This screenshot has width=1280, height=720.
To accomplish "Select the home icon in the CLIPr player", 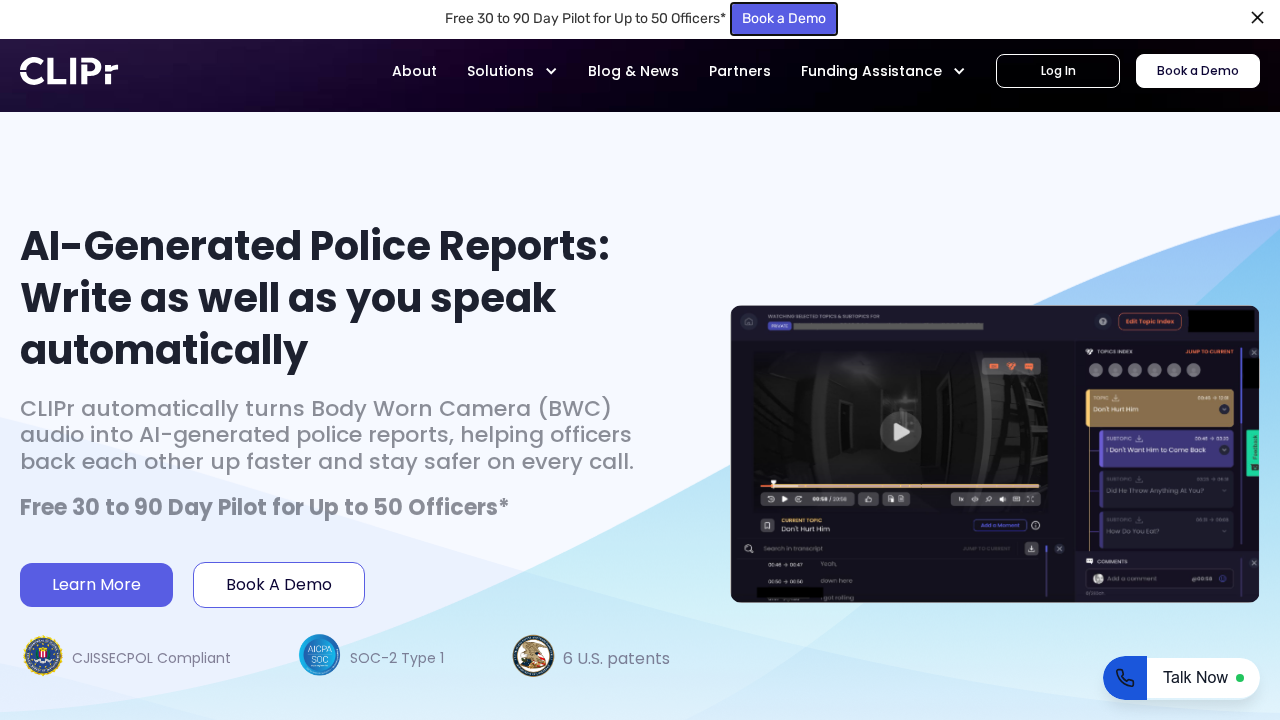I will coord(749,321).
